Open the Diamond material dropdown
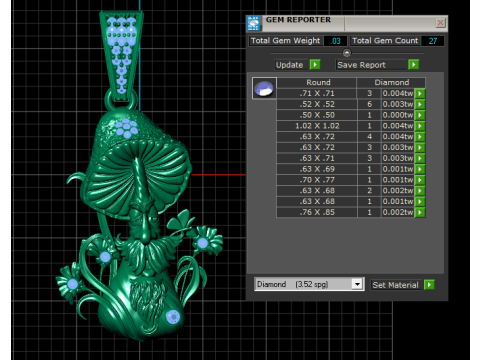 click(x=357, y=284)
